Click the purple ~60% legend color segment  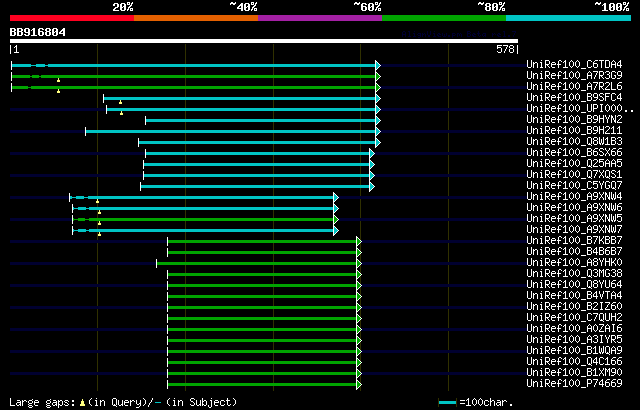pyautogui.click(x=320, y=18)
